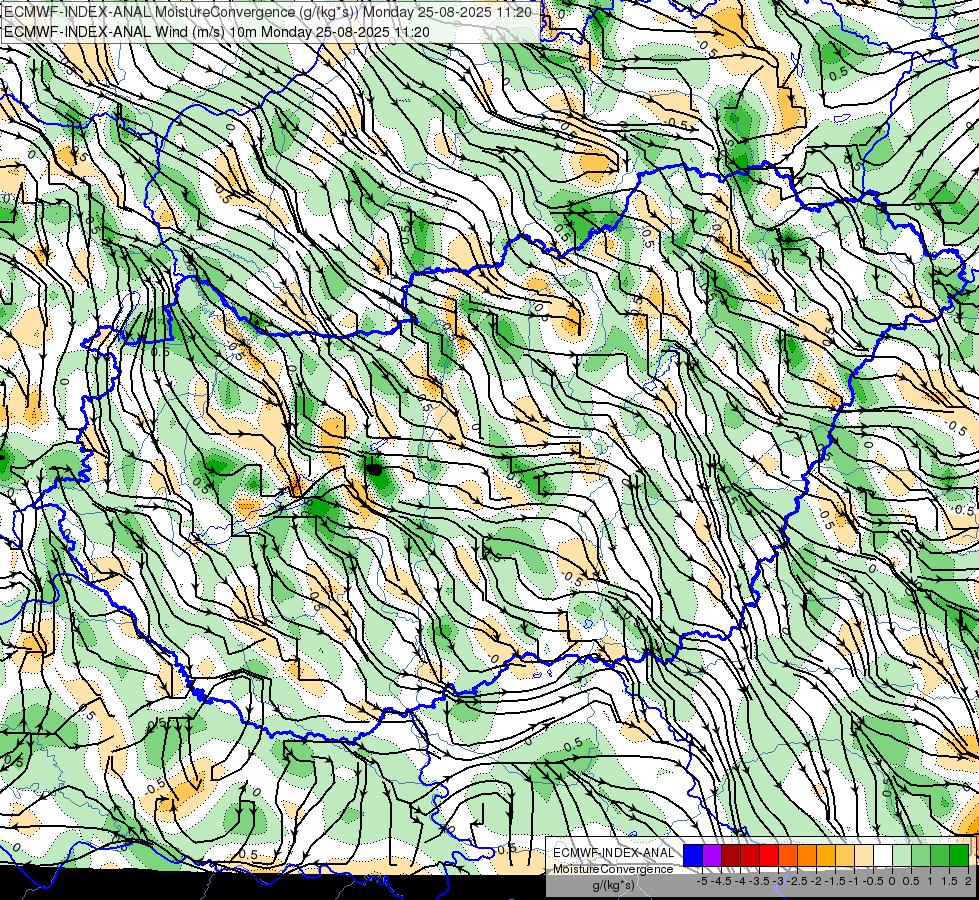
Task: Click the -1.5 tick label in legend
Action: pos(835,881)
